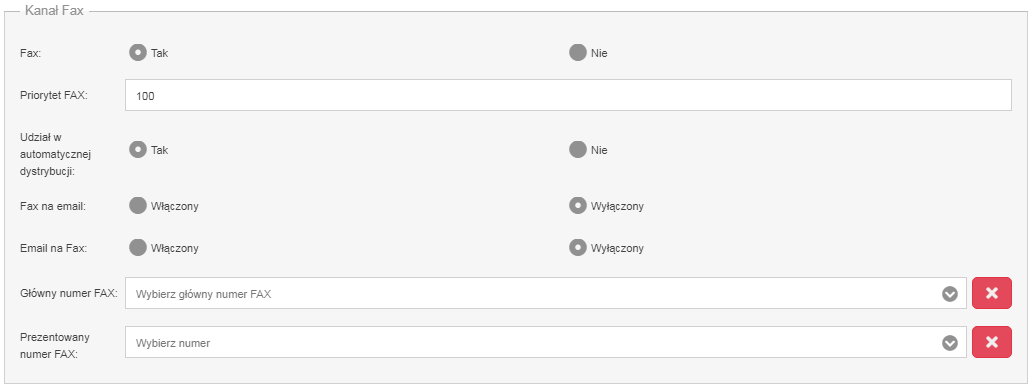Click the Priorytet FAX label

[x=54, y=95]
